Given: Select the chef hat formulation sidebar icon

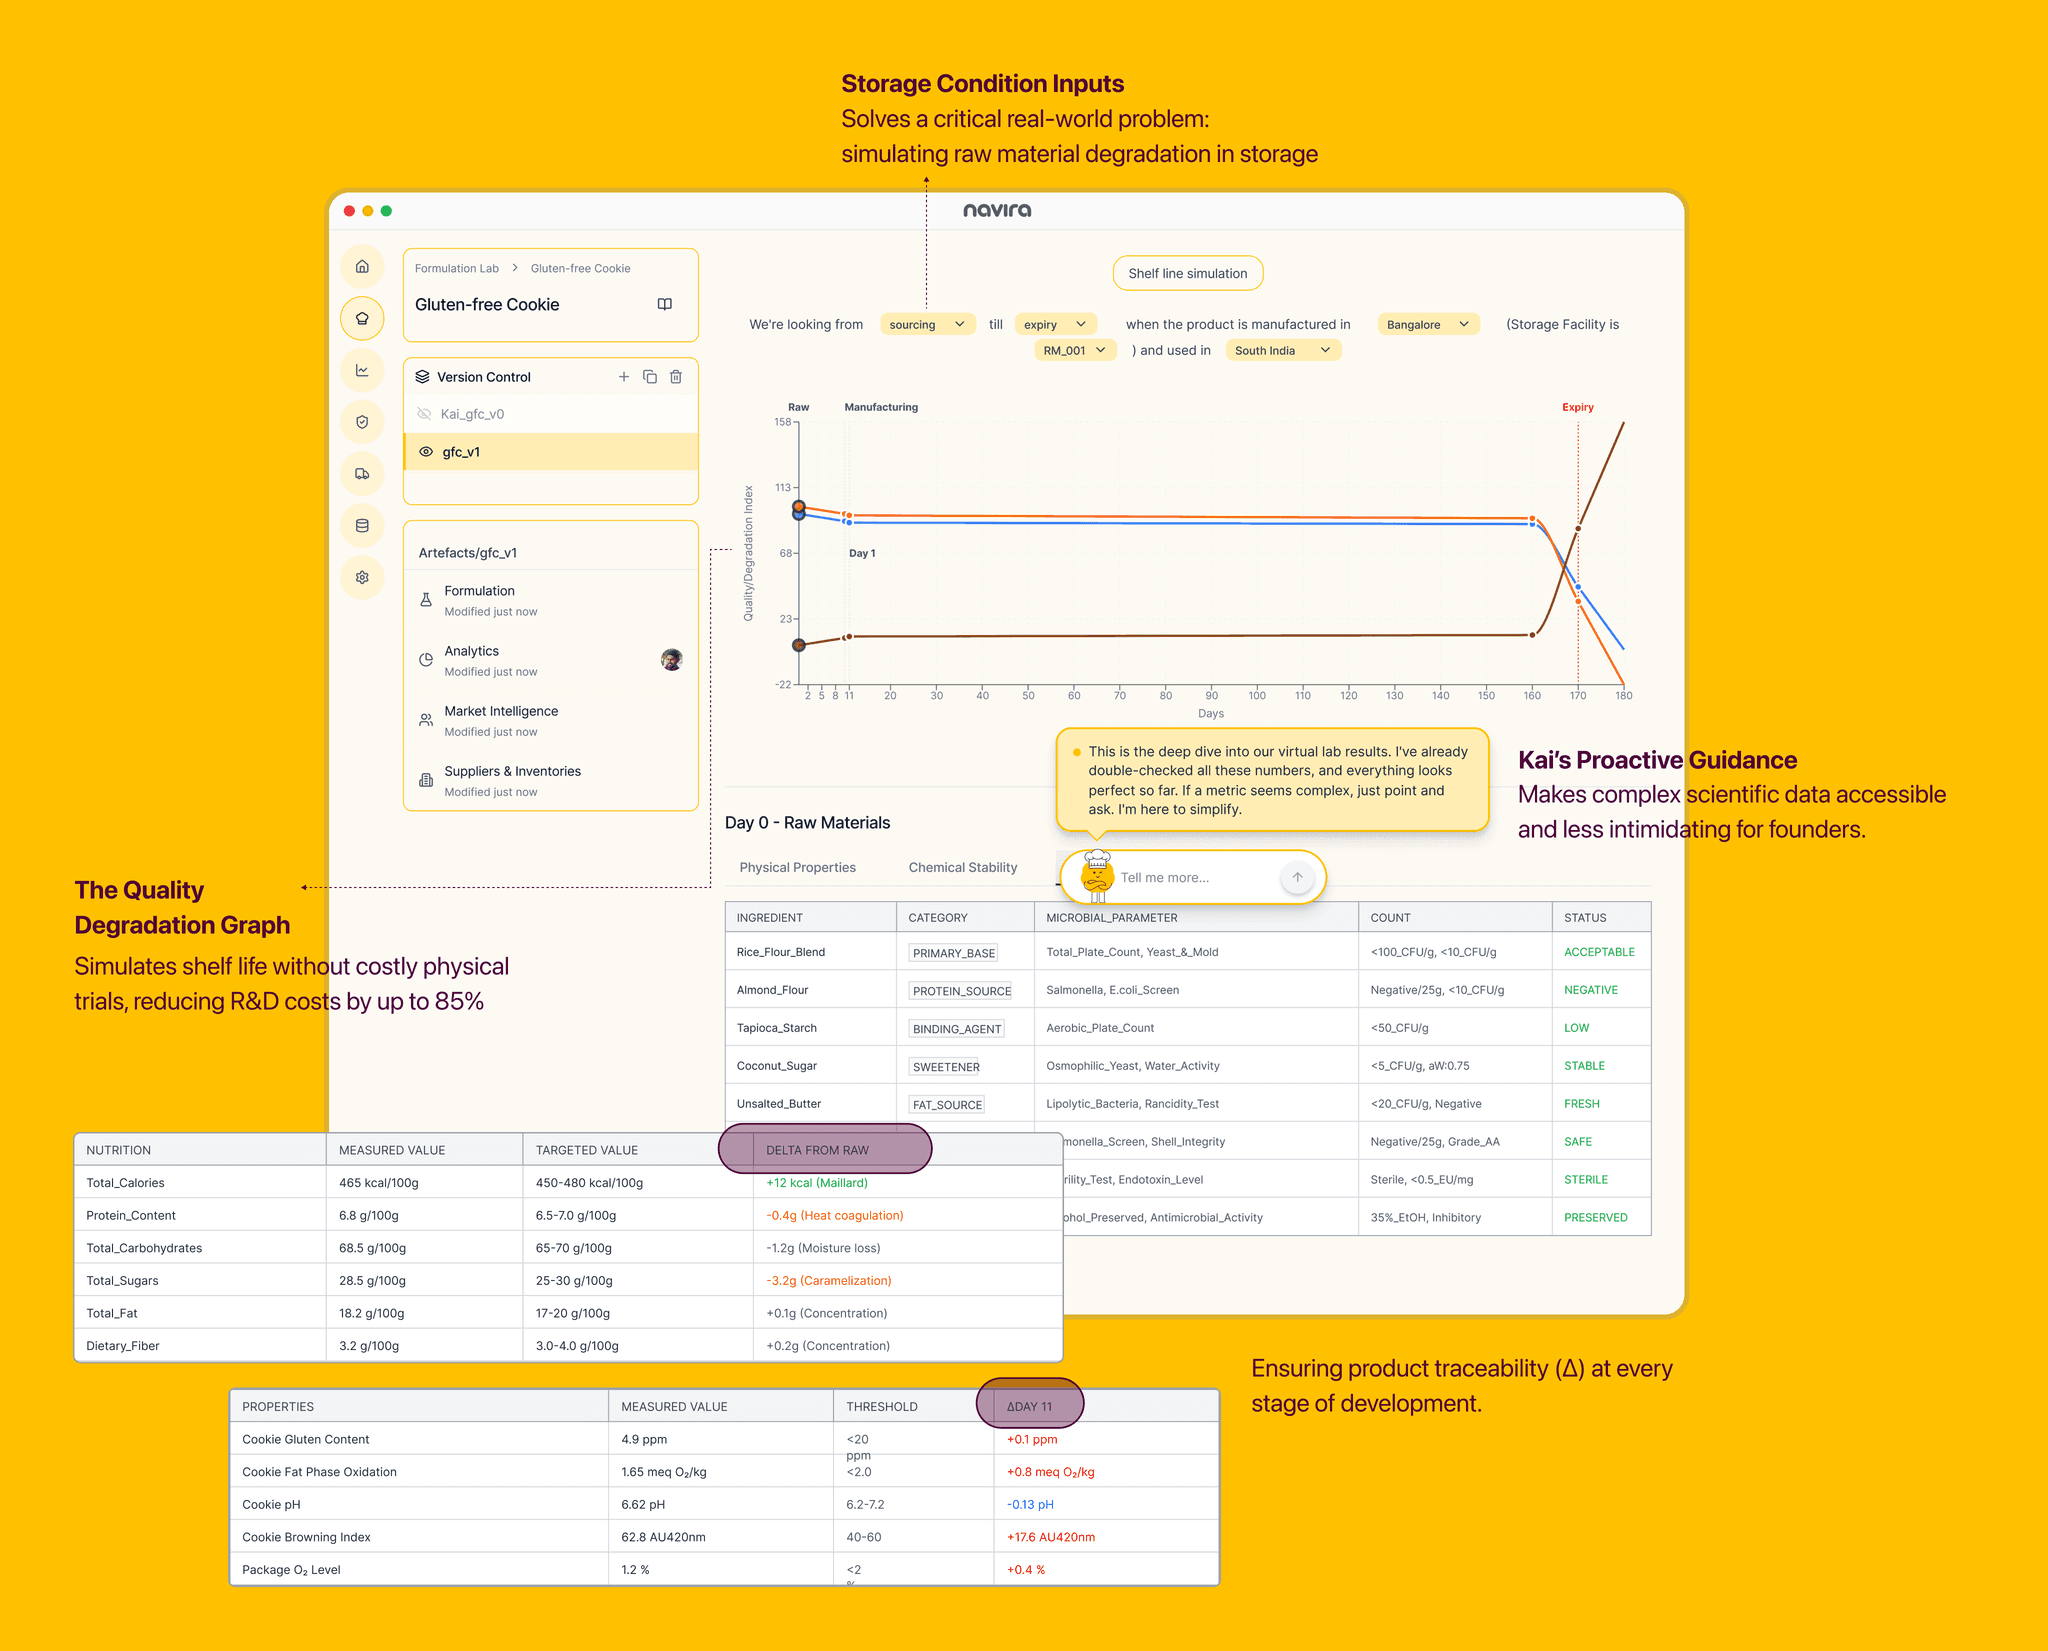Looking at the screenshot, I should tap(362, 319).
